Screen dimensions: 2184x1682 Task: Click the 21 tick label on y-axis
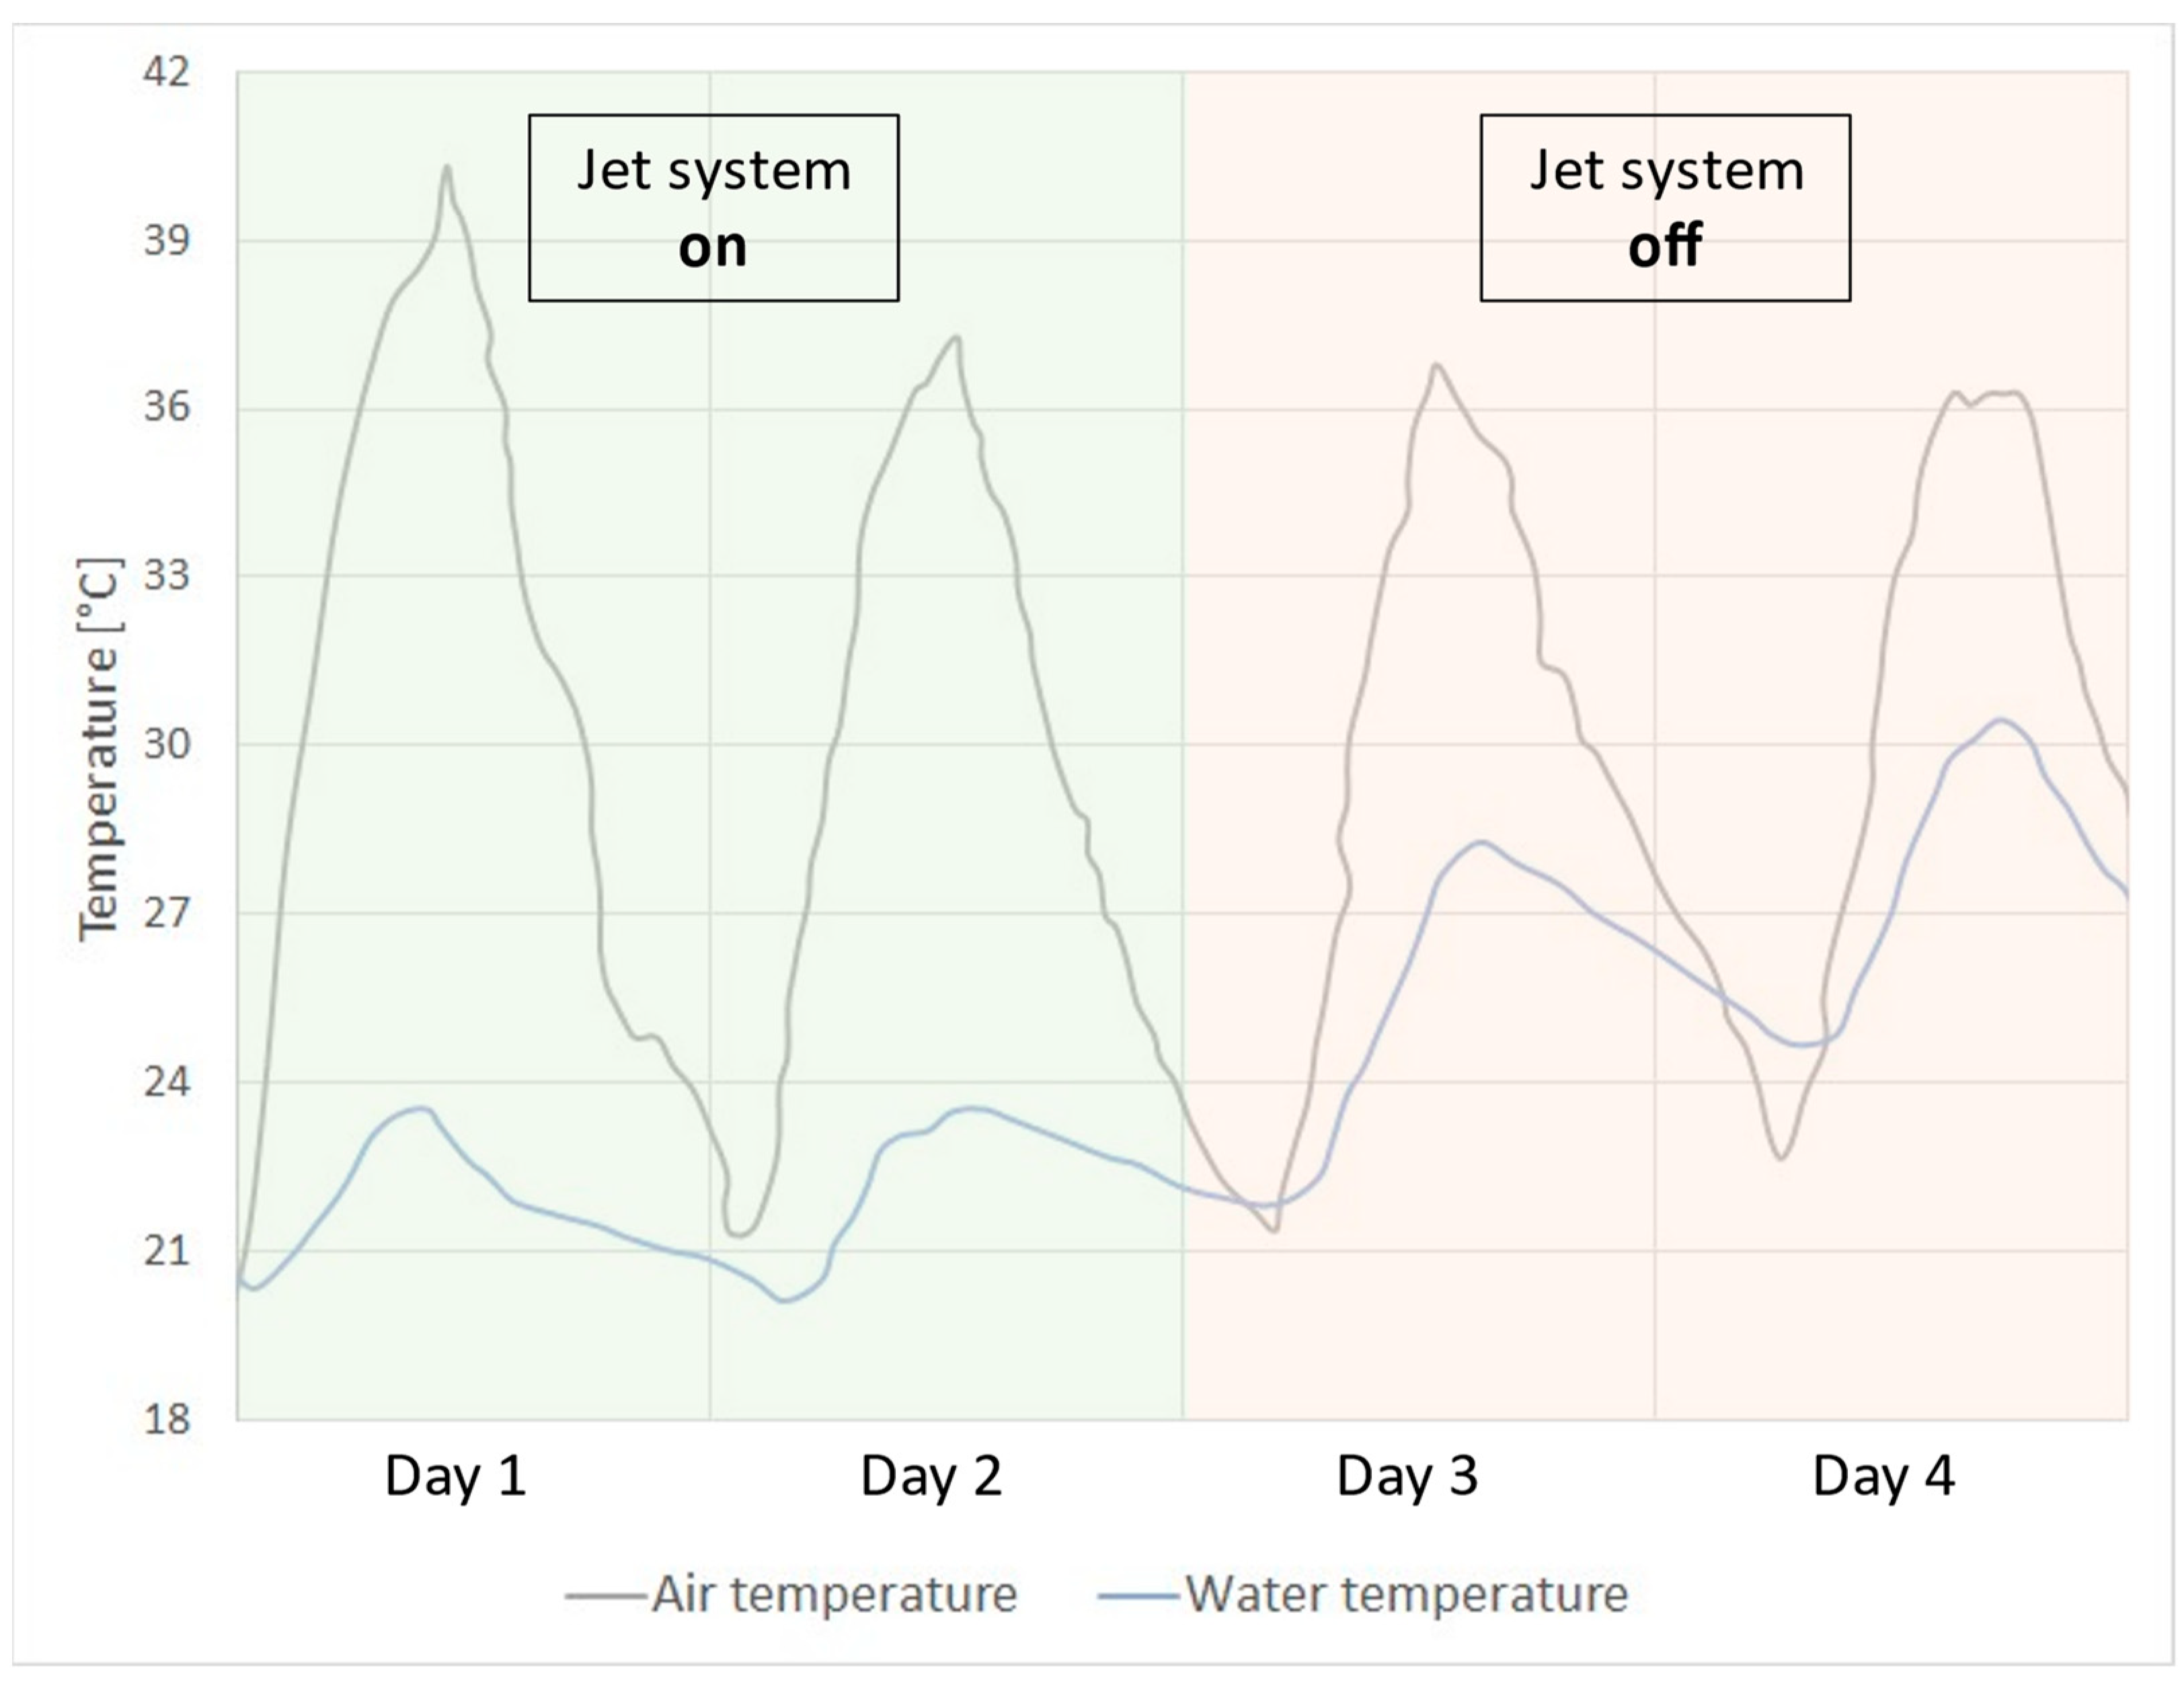pos(166,1251)
